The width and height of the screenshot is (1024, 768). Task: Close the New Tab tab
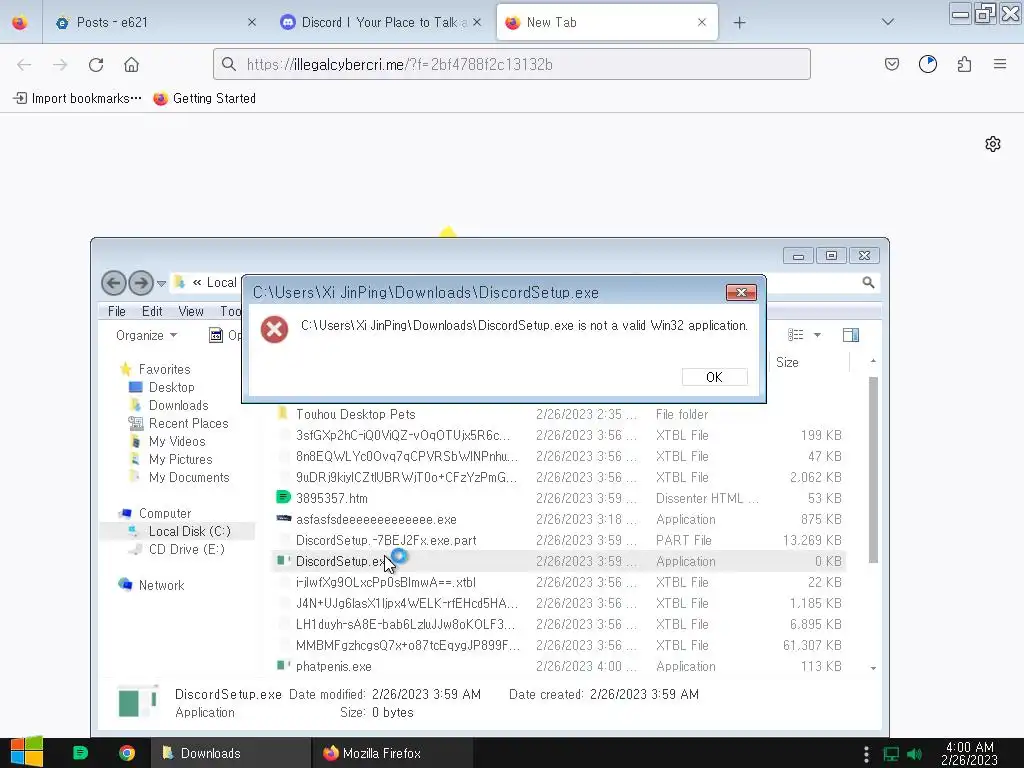coord(701,22)
